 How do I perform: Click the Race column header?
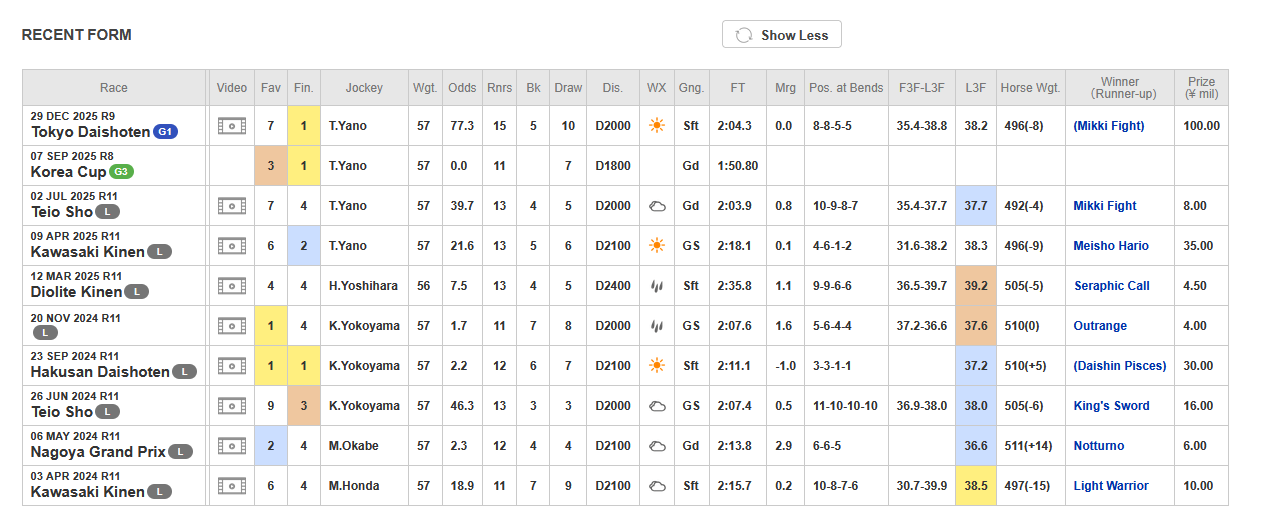114,88
